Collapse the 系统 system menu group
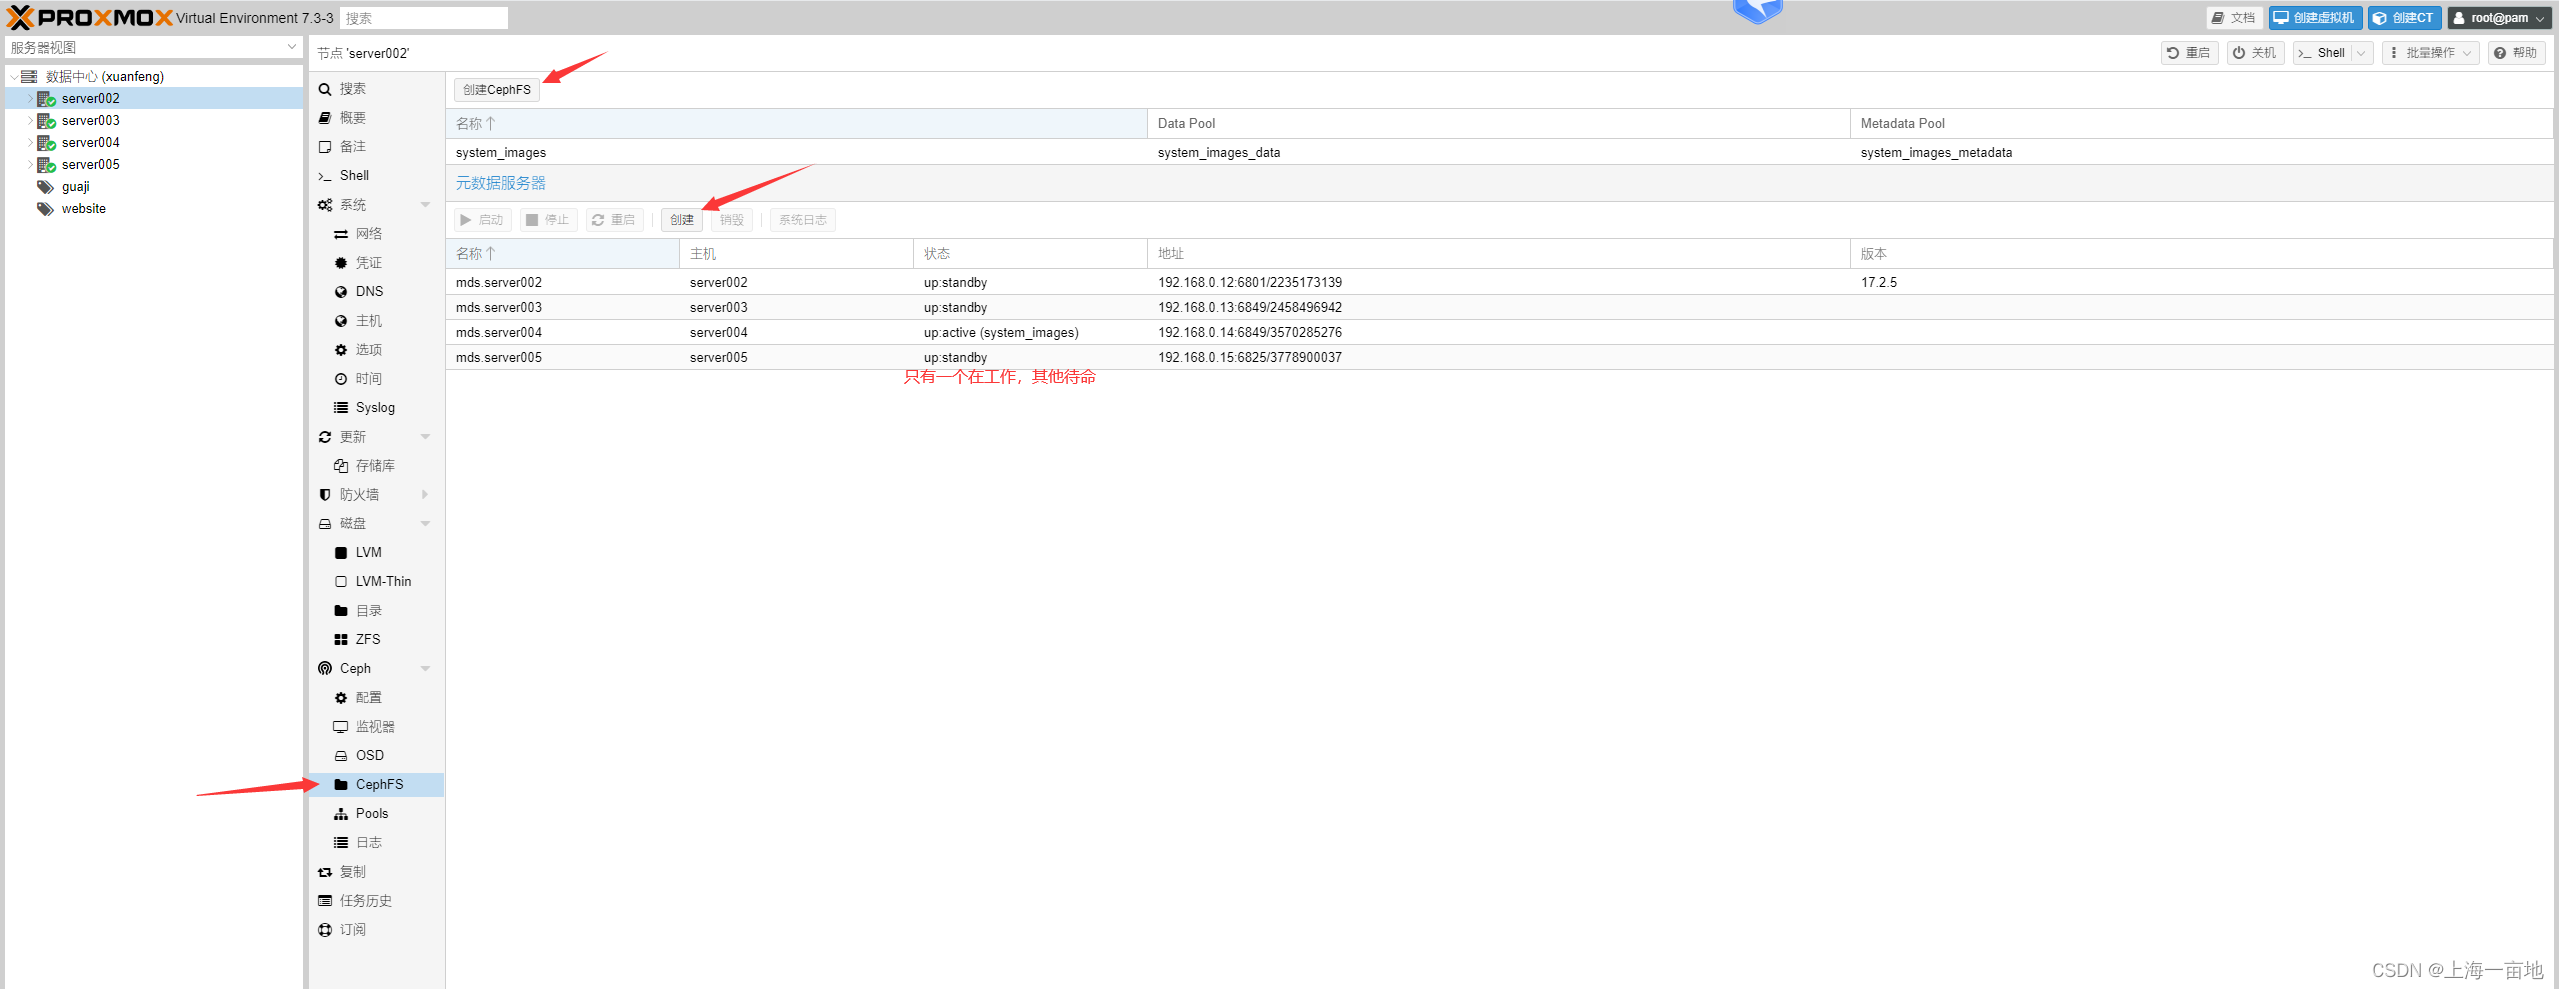 click(425, 205)
